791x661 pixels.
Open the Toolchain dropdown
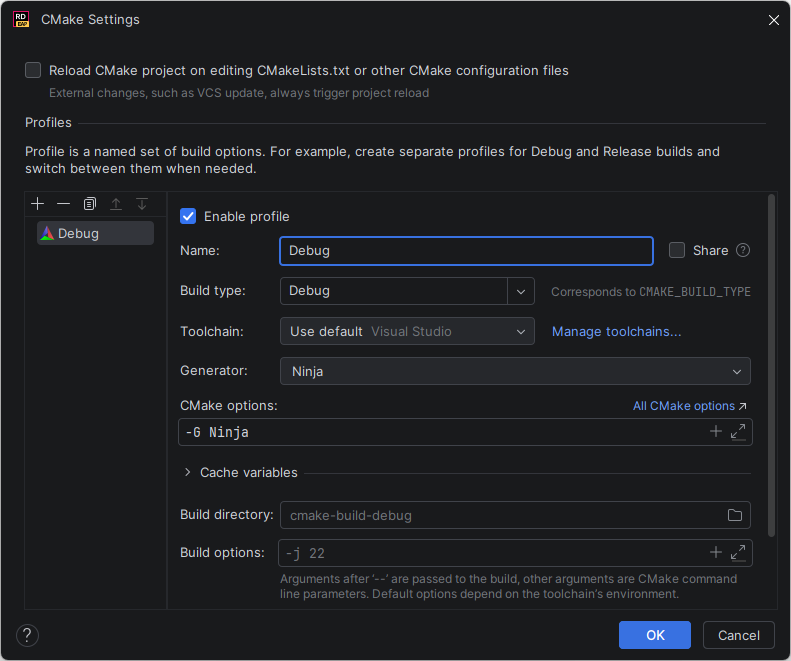point(407,332)
